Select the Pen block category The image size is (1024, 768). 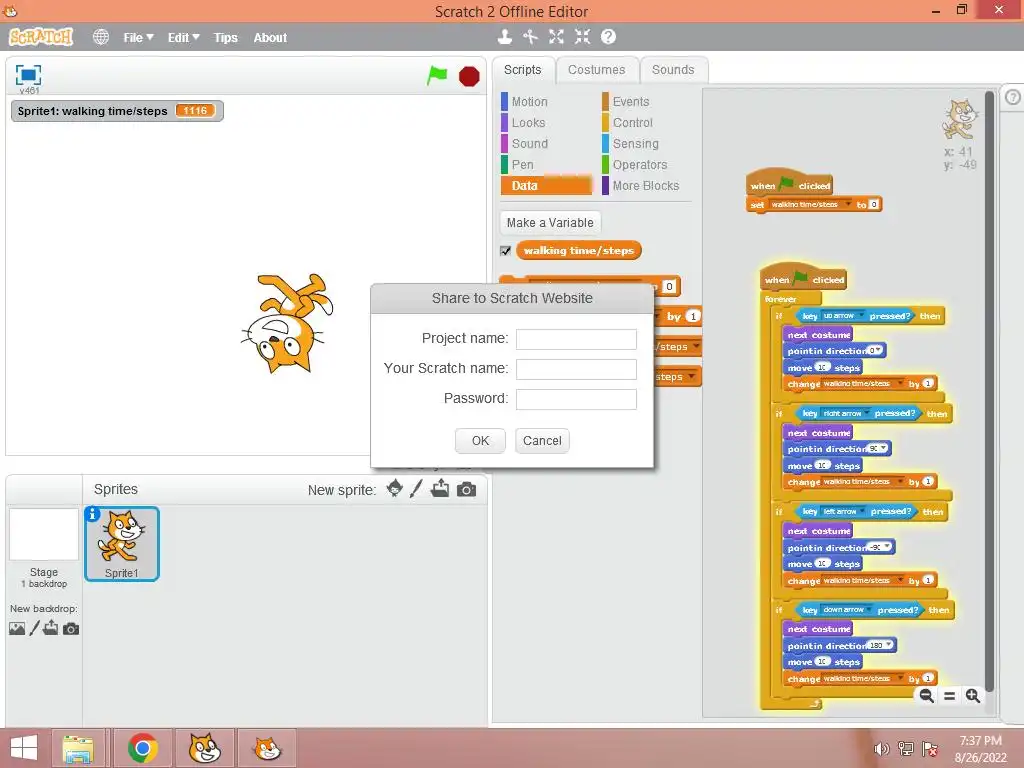pyautogui.click(x=522, y=165)
